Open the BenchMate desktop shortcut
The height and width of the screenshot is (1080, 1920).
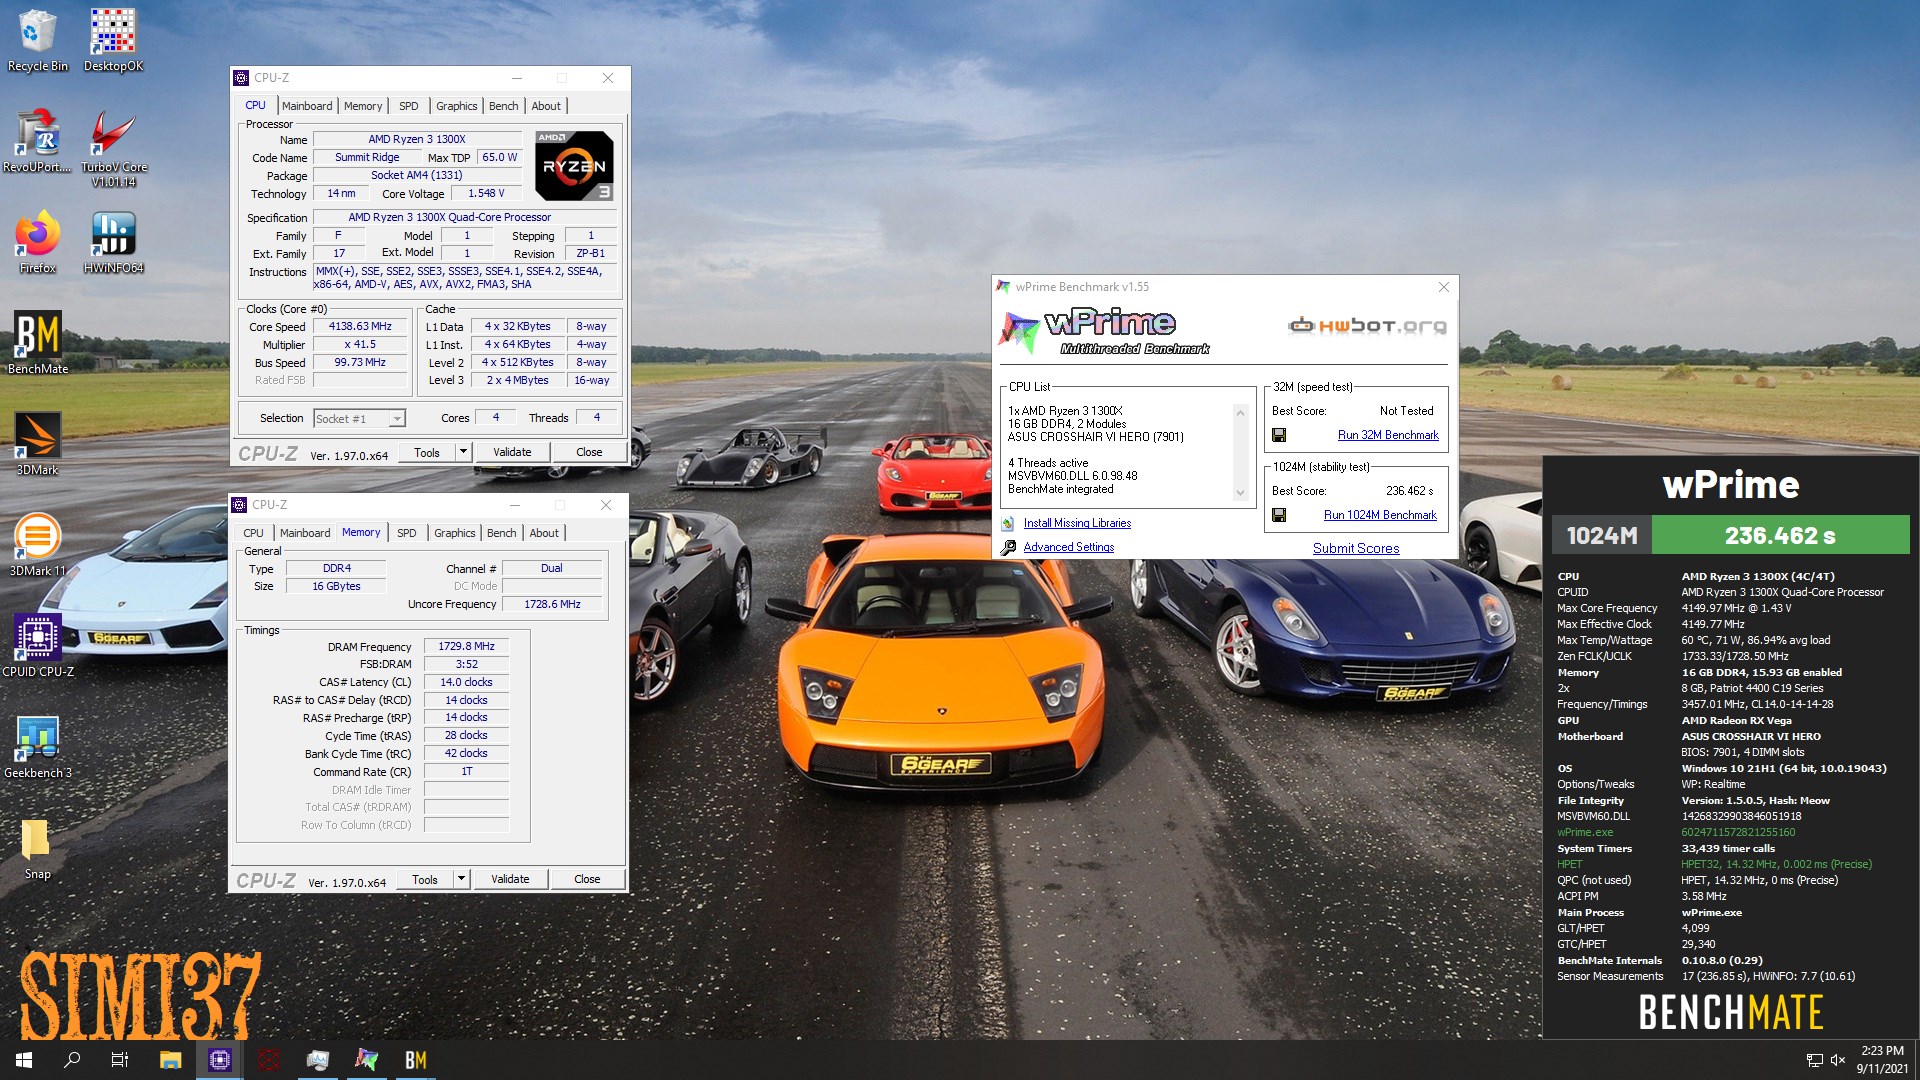(37, 342)
